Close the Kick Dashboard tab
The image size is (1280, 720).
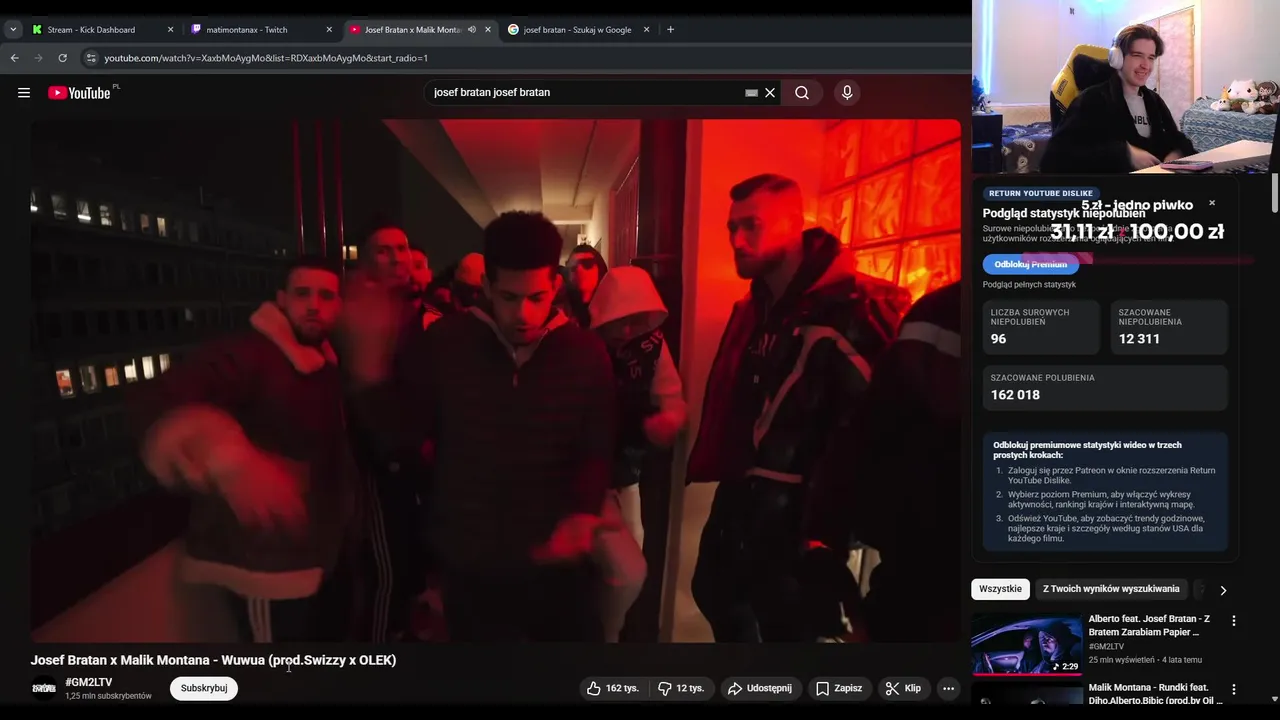click(x=170, y=29)
